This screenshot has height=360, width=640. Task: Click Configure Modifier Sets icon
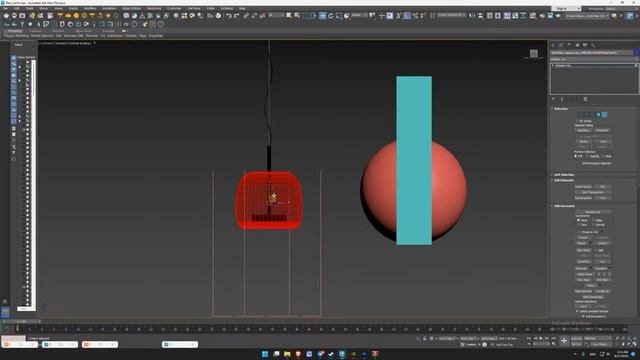(585, 99)
